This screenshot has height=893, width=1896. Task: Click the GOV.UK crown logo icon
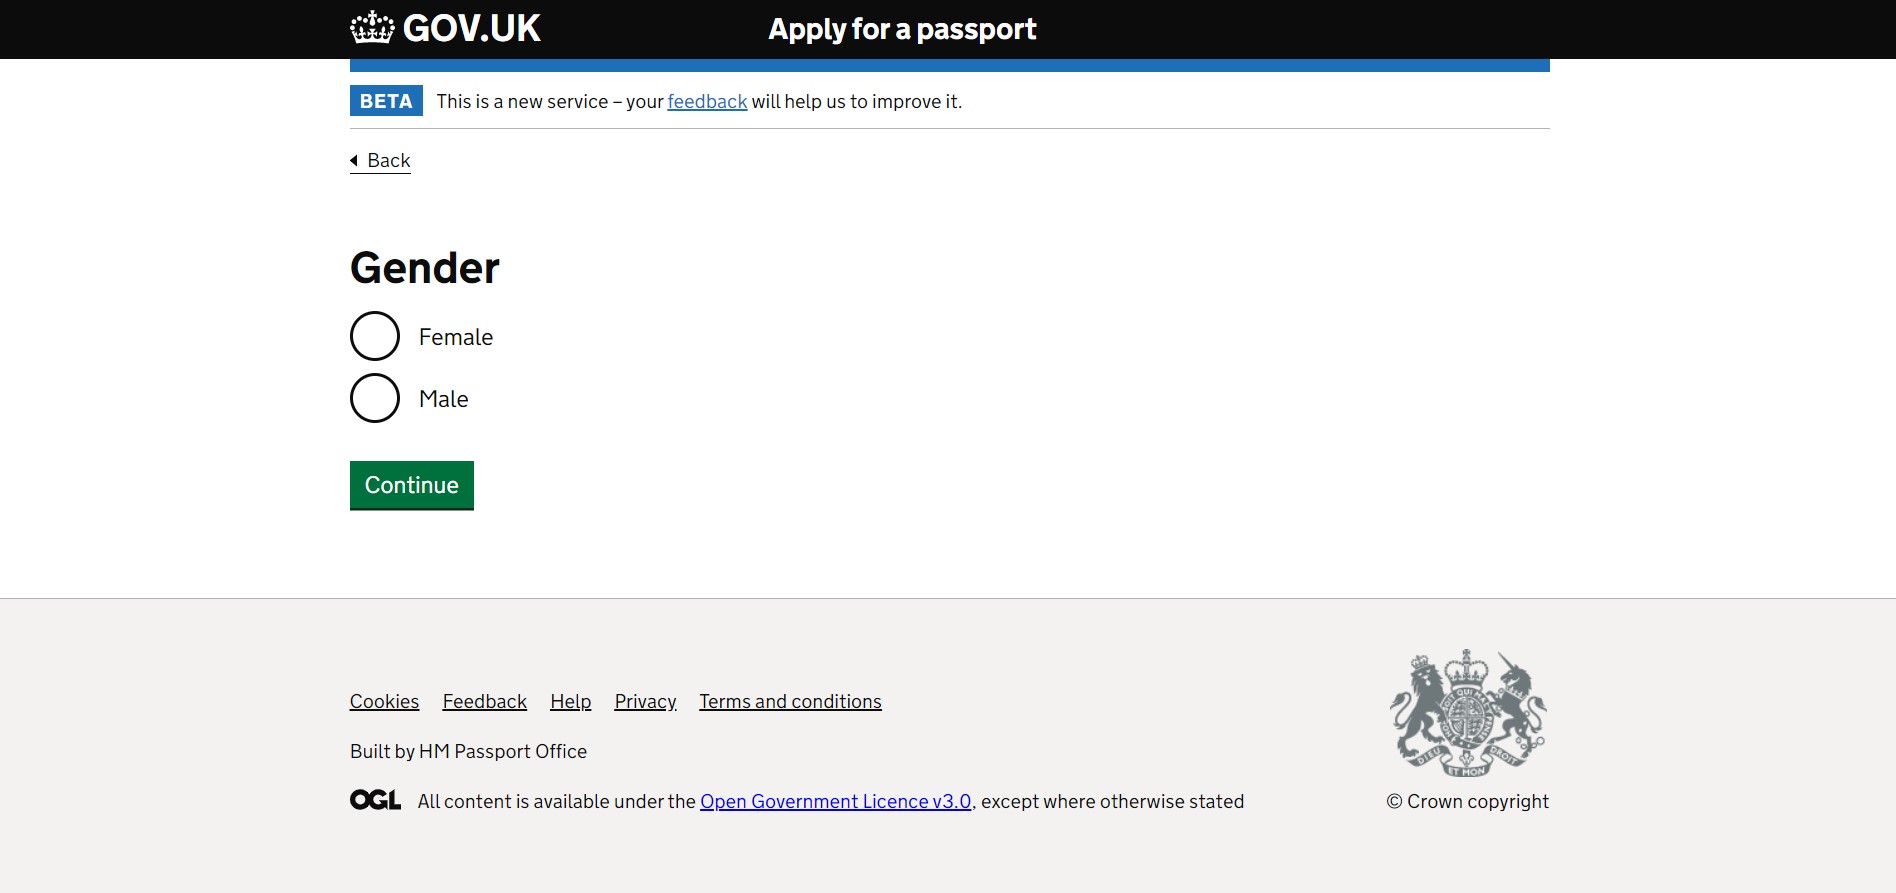[x=372, y=28]
